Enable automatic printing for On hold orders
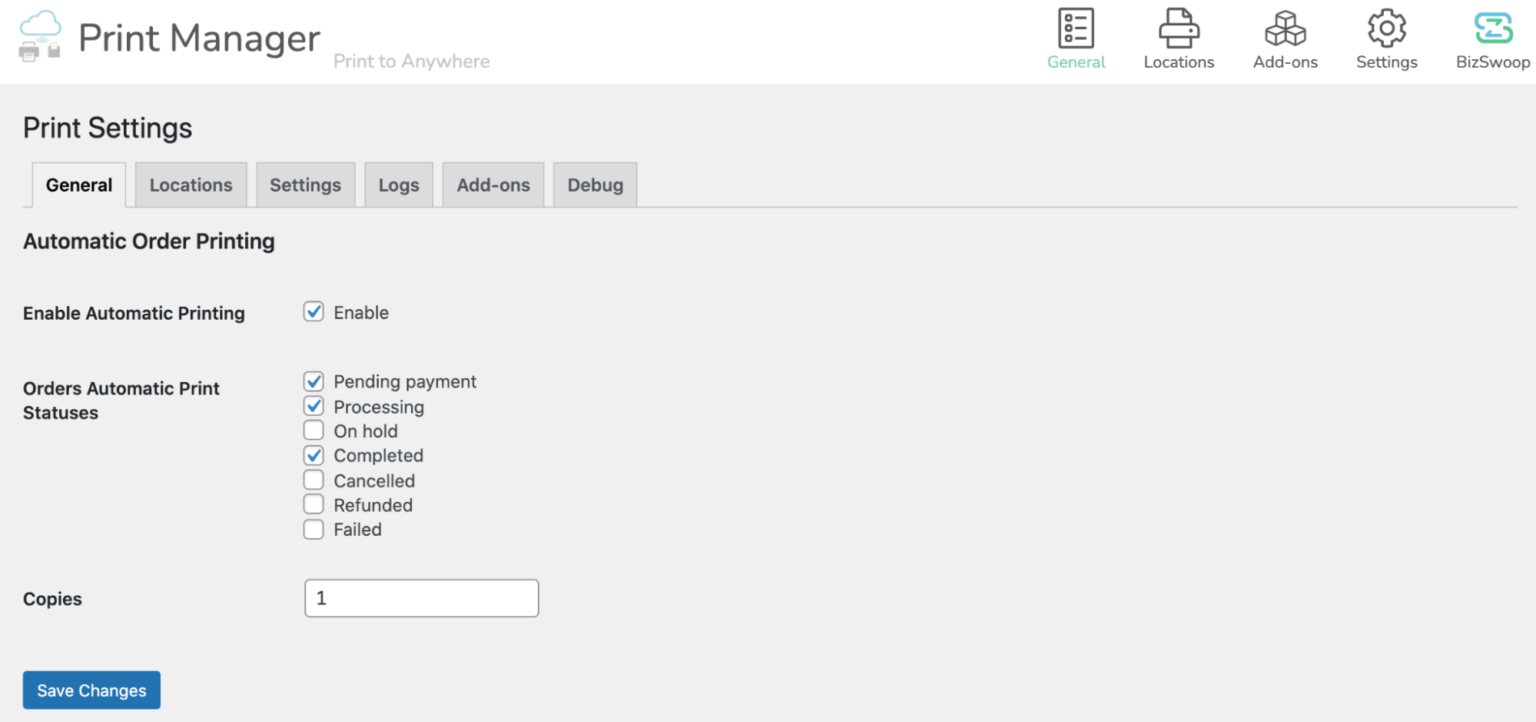The image size is (1536, 722). point(313,430)
